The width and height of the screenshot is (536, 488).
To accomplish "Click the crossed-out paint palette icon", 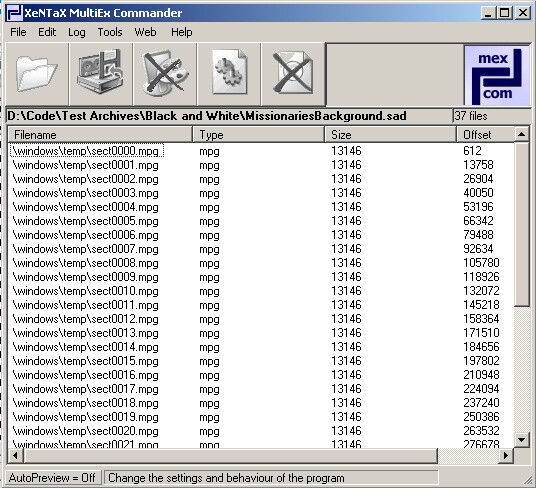I will tap(165, 74).
